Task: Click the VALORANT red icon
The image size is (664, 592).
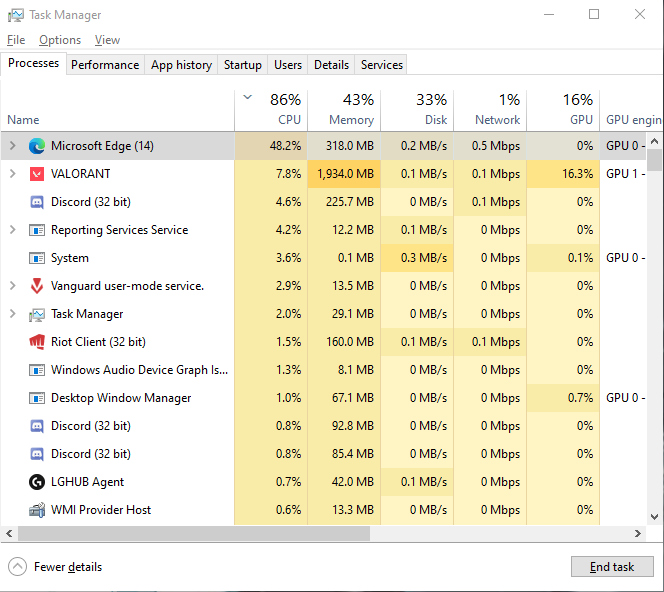Action: point(37,174)
